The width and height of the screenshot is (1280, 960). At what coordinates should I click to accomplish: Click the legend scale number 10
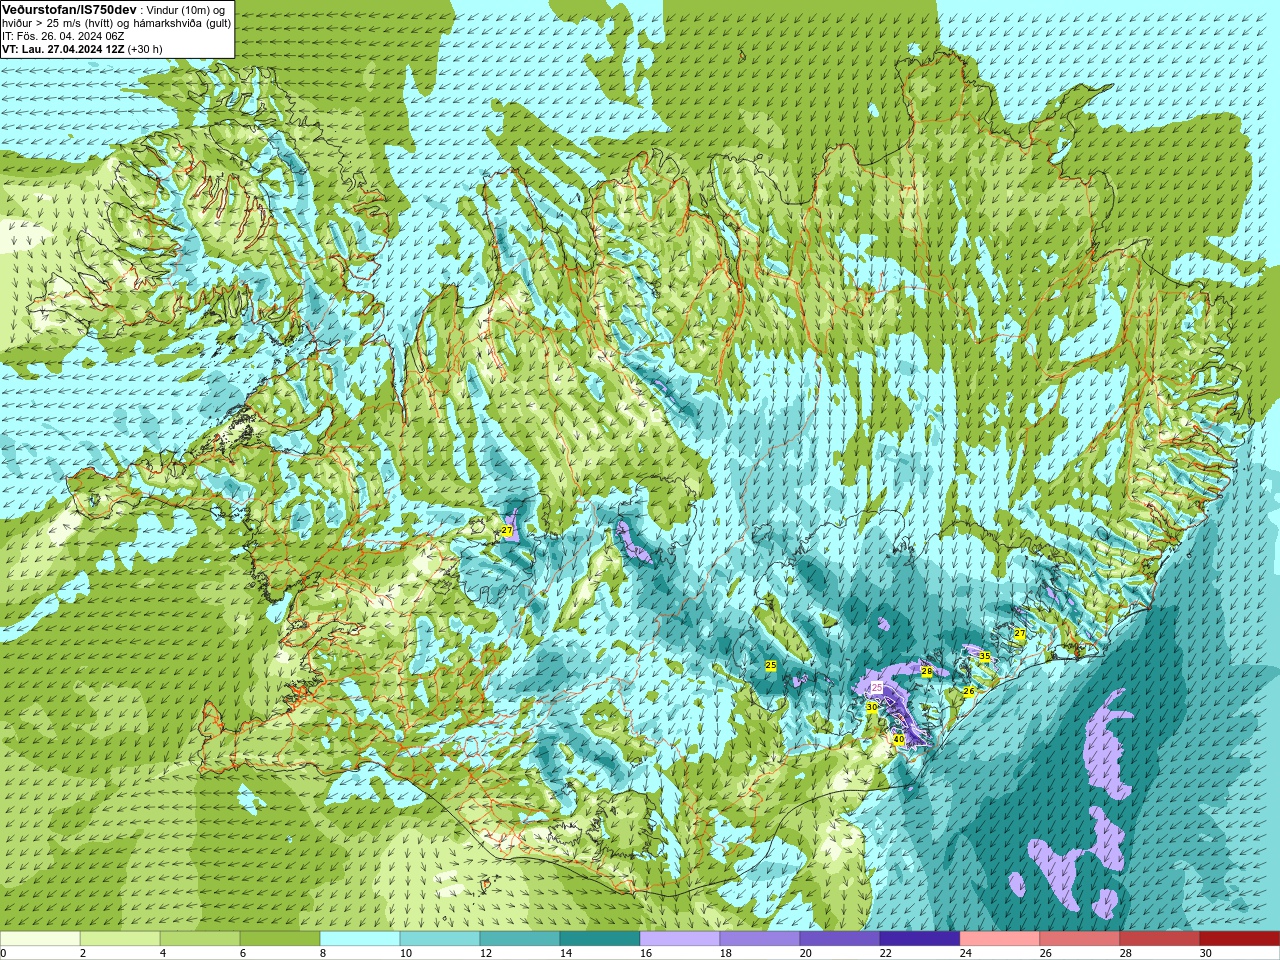406,954
